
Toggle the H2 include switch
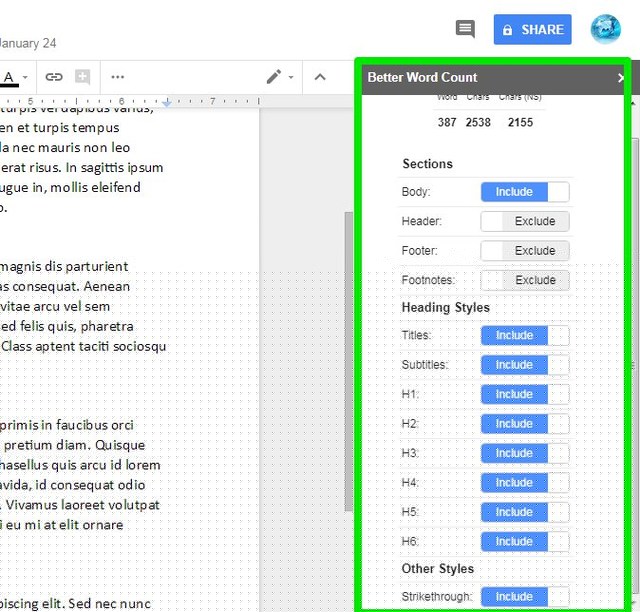click(x=525, y=424)
